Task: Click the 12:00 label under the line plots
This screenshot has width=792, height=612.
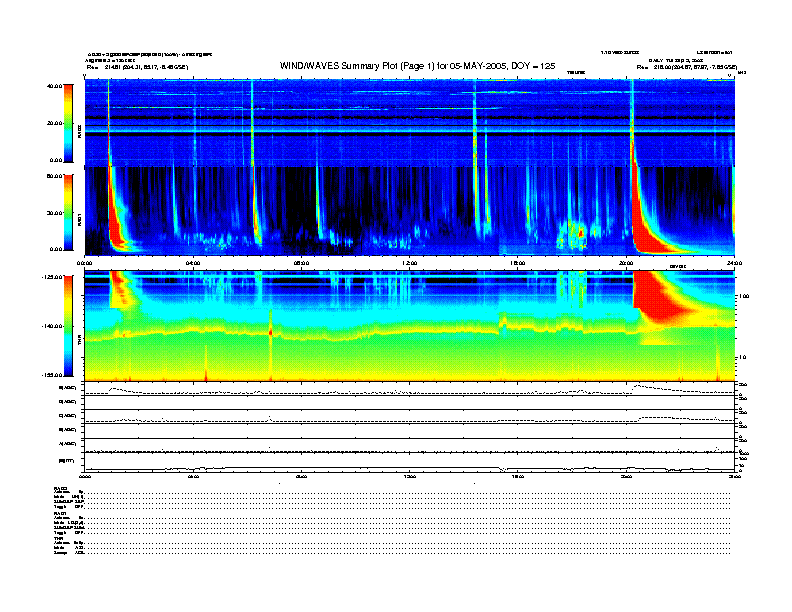Action: click(x=410, y=476)
